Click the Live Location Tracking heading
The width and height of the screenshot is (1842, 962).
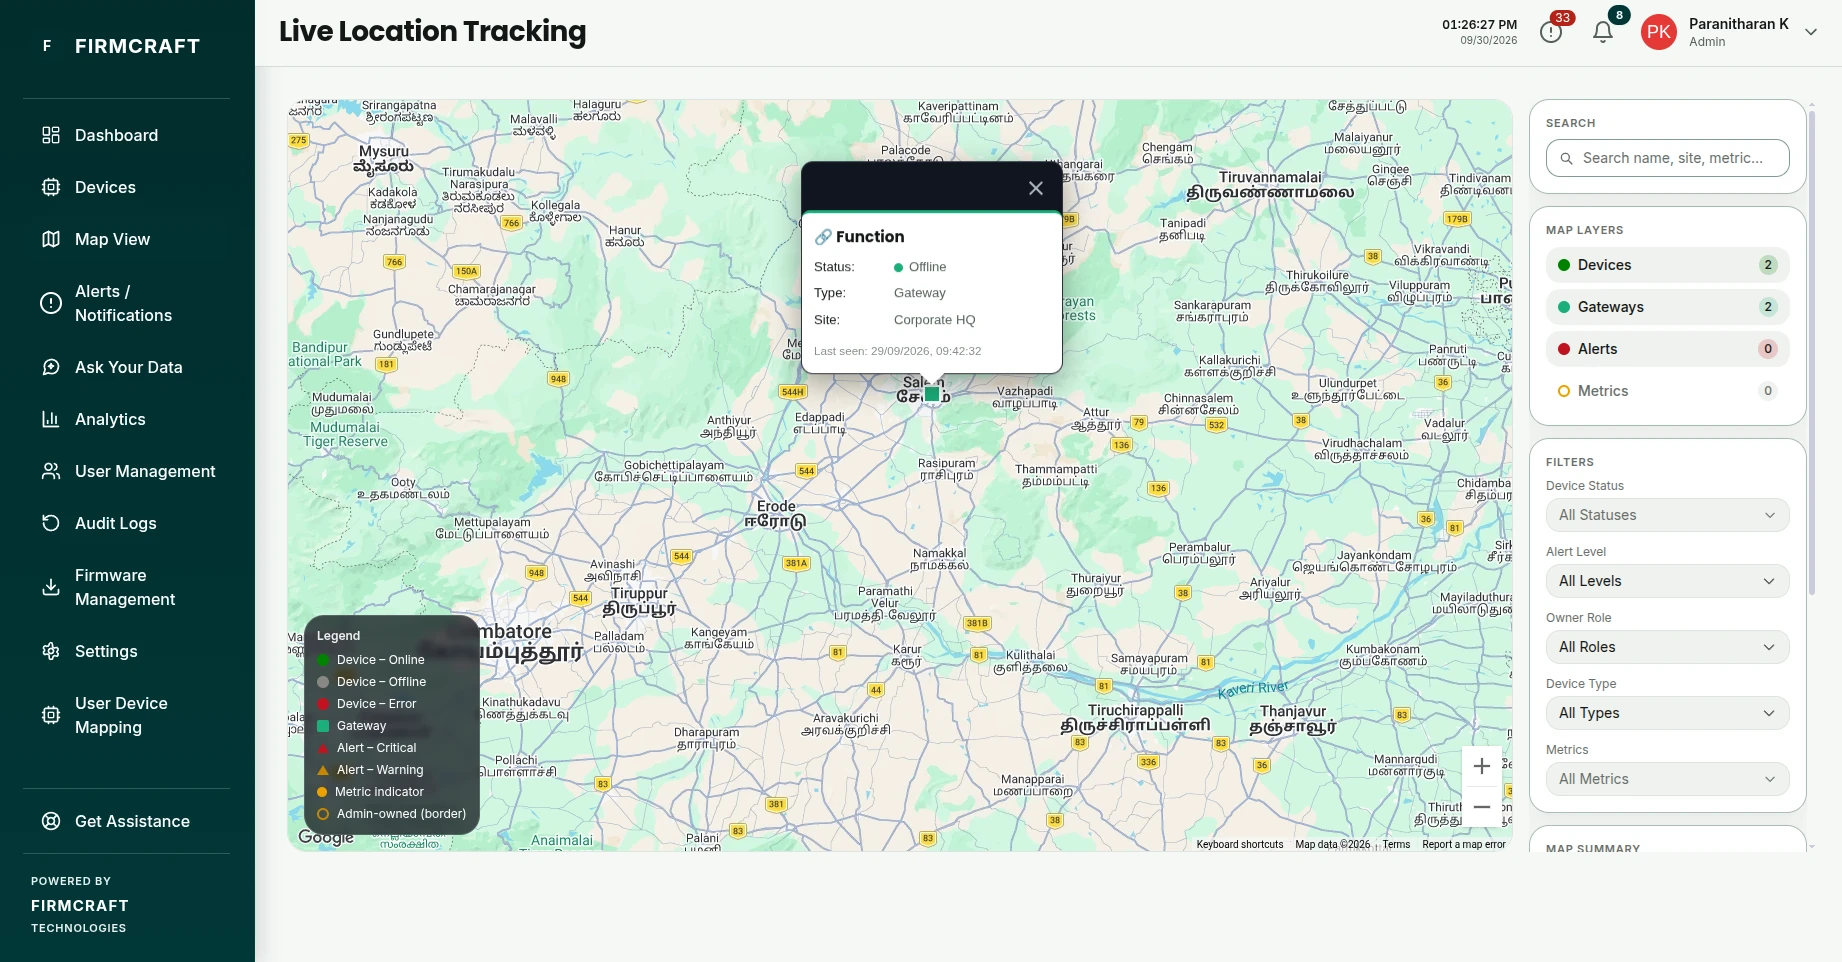pos(432,31)
